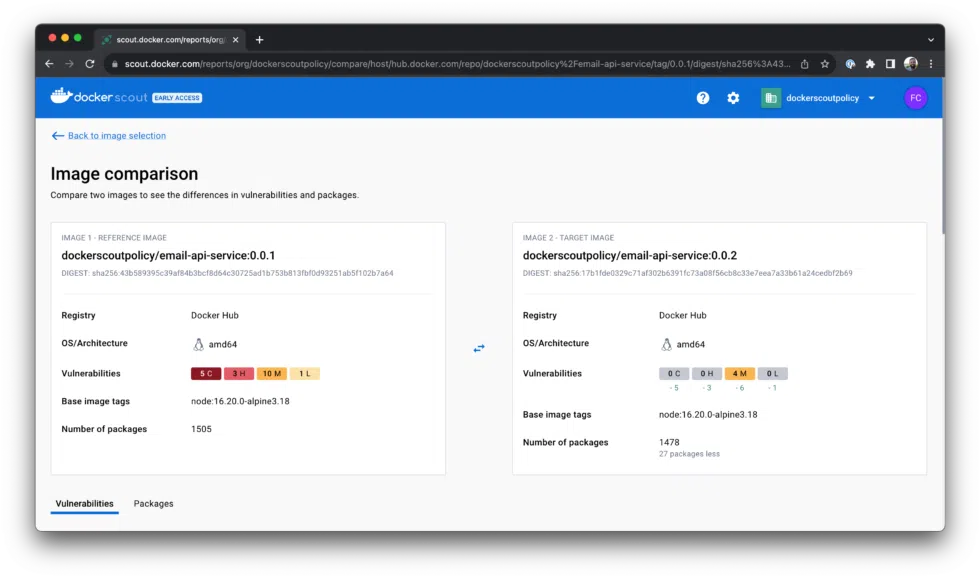The width and height of the screenshot is (980, 578).
Task: Click the 10 M medium badge
Action: point(272,374)
